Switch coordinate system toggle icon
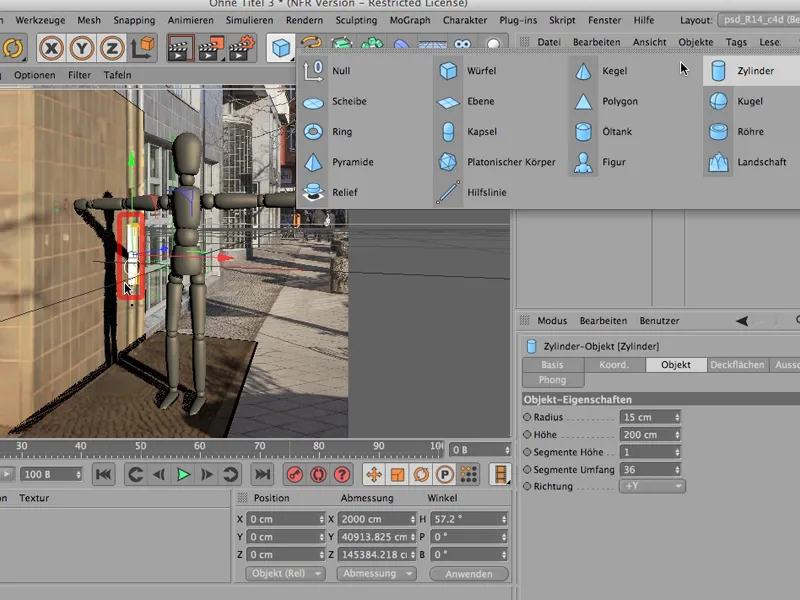The width and height of the screenshot is (800, 600). (142, 48)
